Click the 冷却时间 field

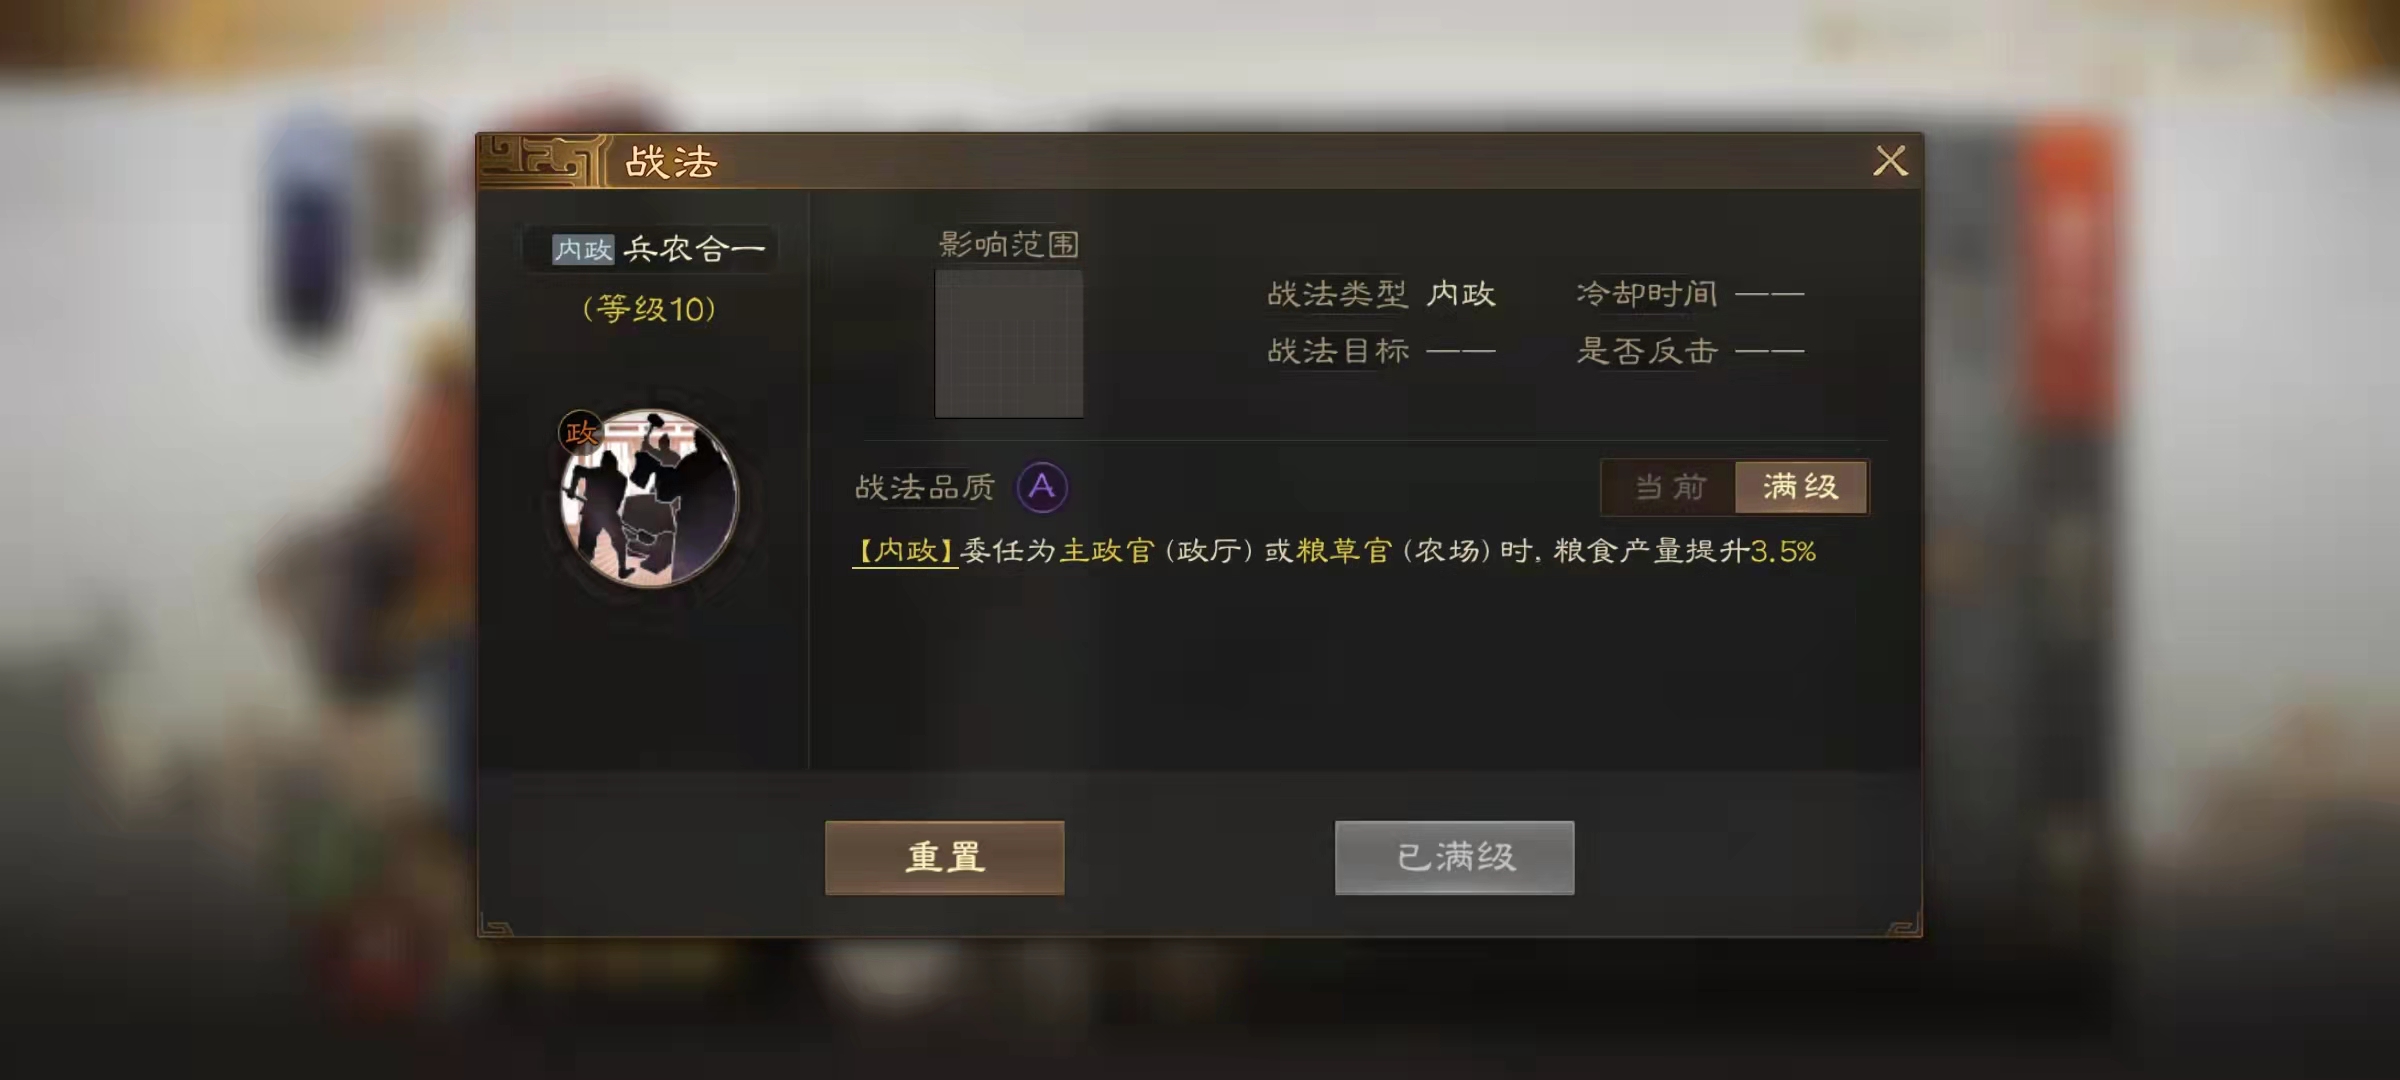point(1690,294)
